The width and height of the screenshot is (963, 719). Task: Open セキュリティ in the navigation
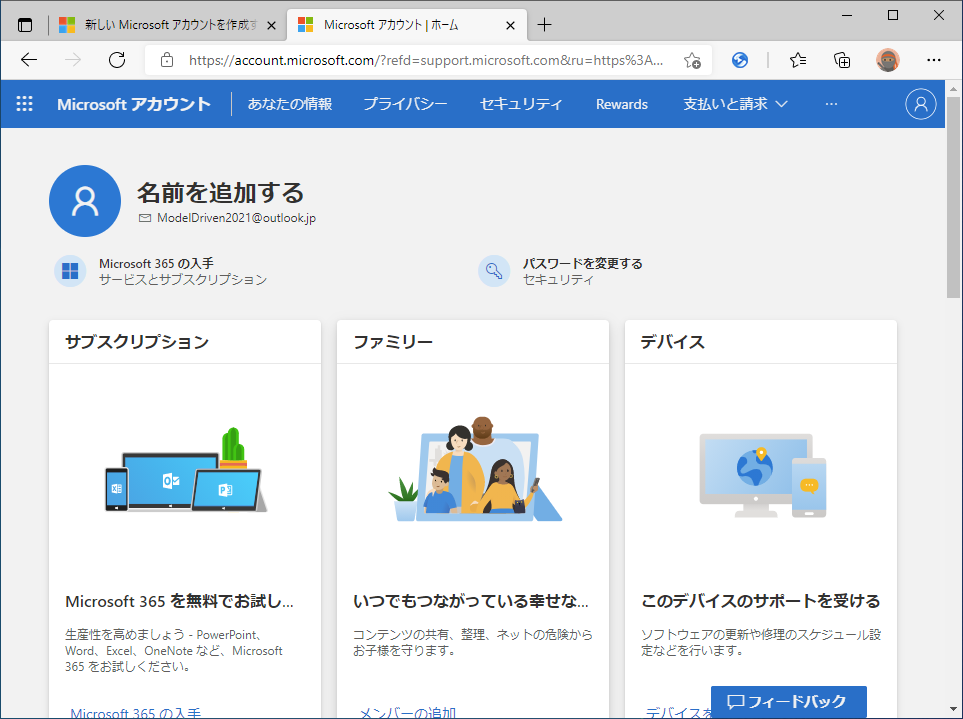click(521, 104)
